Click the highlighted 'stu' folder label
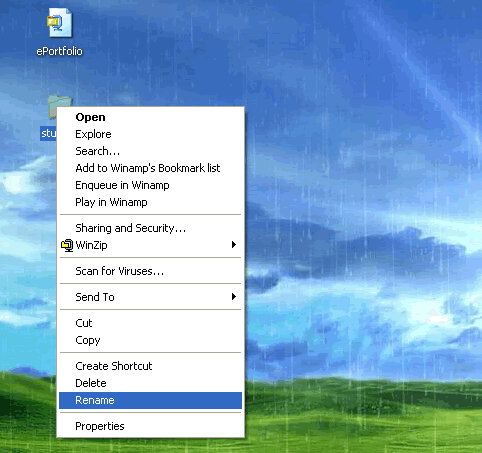 [49, 133]
